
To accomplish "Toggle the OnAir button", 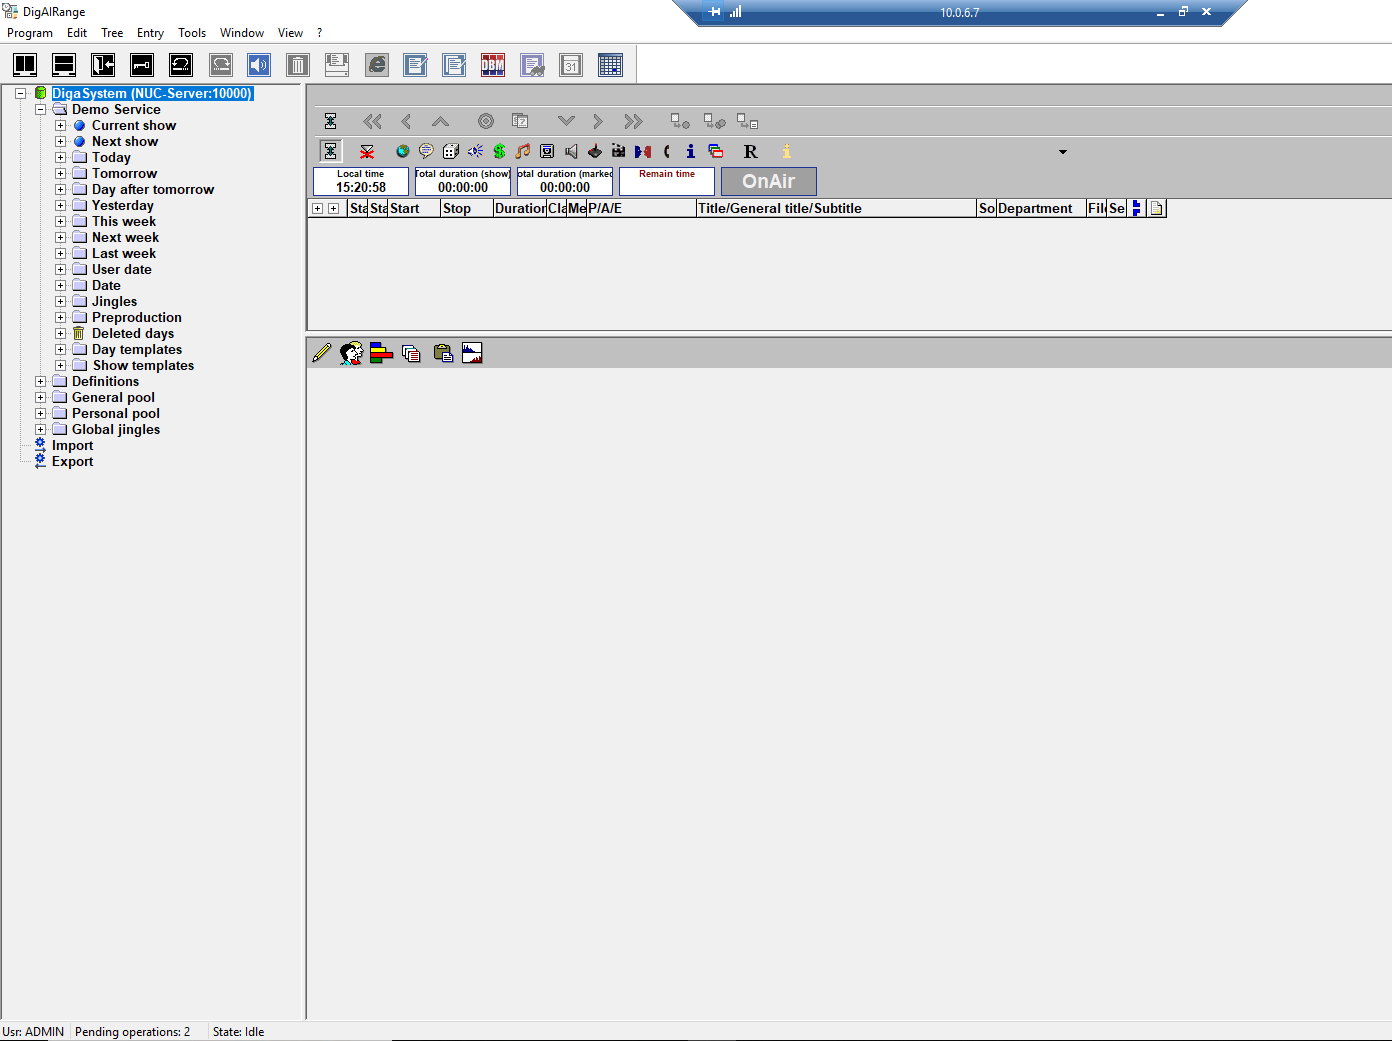I will click(x=768, y=181).
